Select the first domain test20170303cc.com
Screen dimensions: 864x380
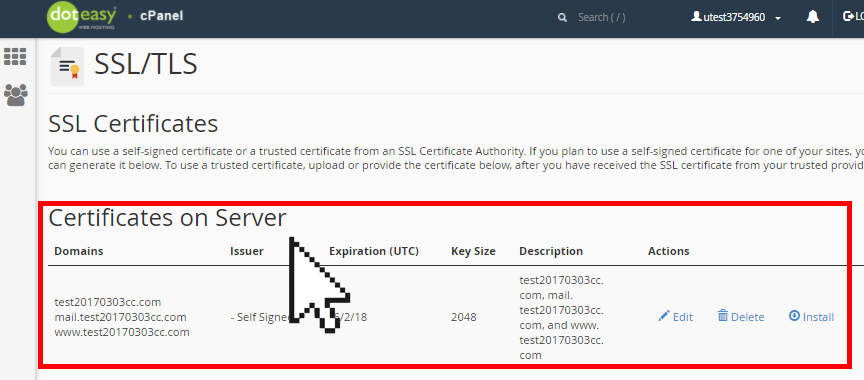pos(107,302)
